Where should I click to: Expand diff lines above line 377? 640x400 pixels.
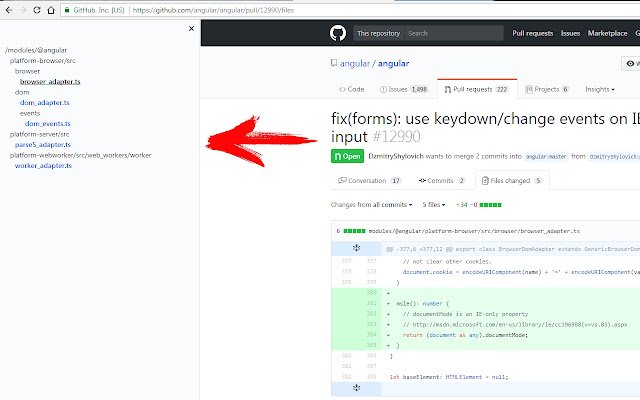coord(356,248)
